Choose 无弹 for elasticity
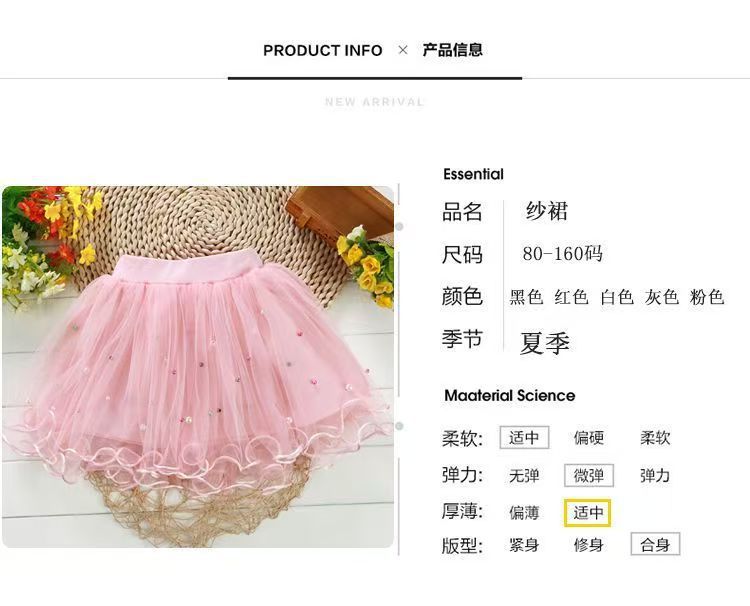 tap(524, 476)
